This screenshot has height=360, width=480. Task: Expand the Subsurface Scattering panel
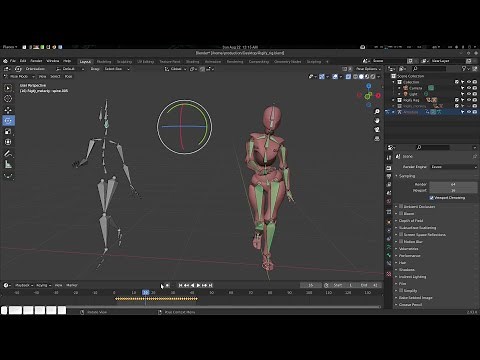pos(417,227)
